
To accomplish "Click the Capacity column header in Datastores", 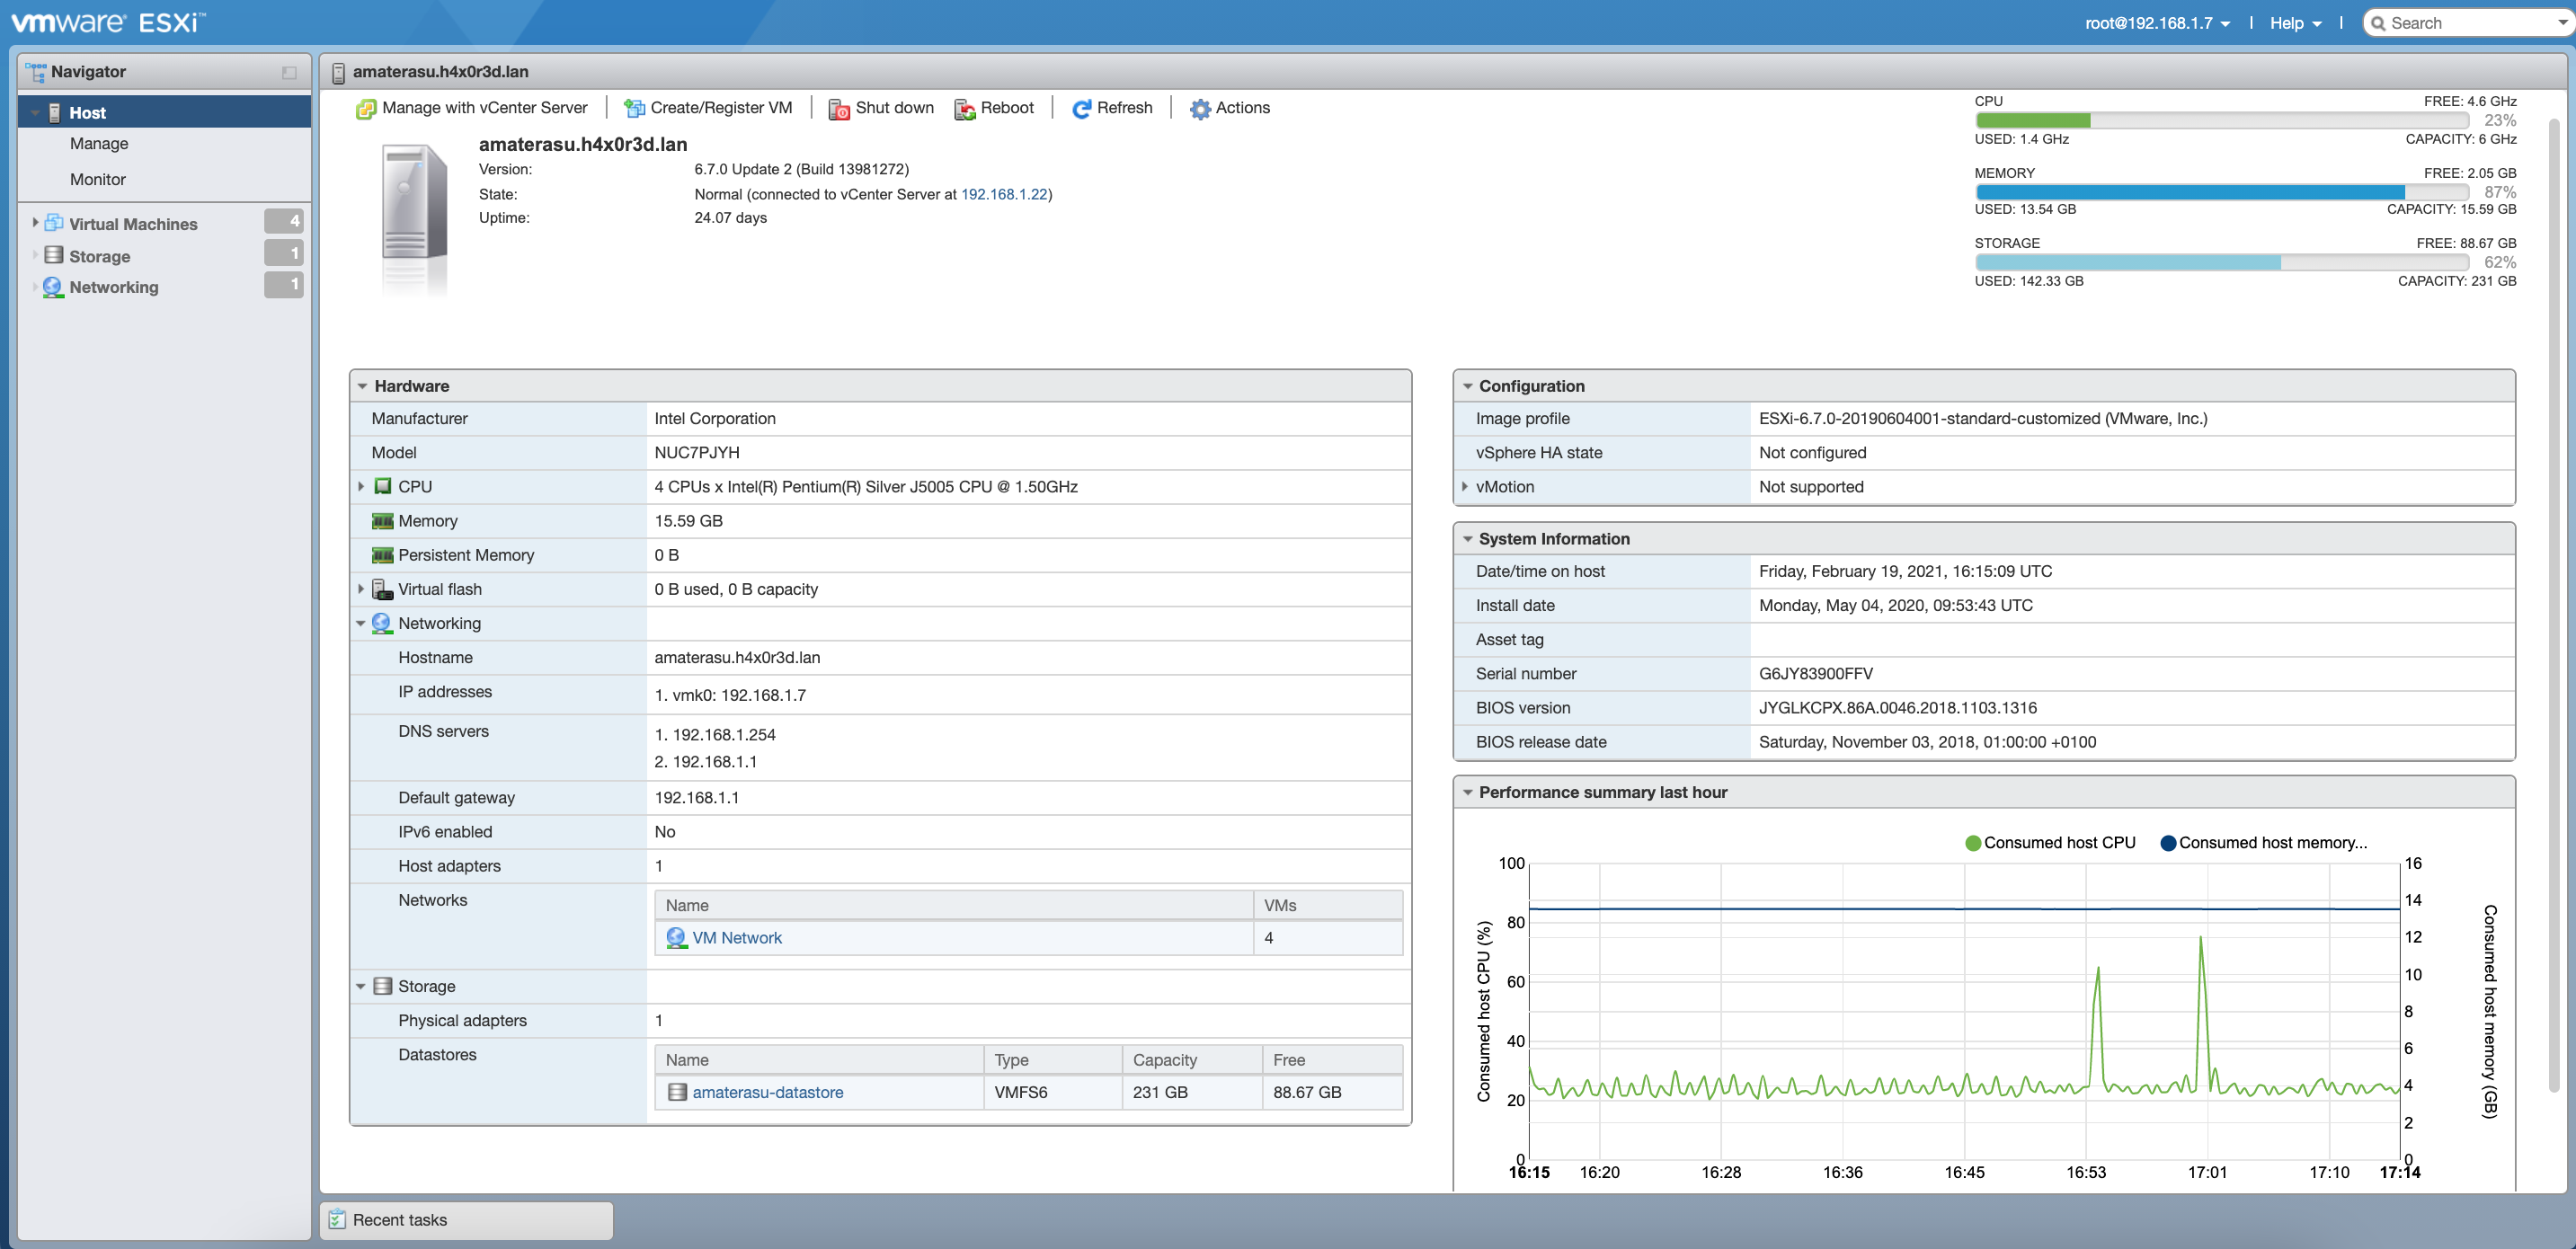I will pyautogui.click(x=1191, y=1060).
